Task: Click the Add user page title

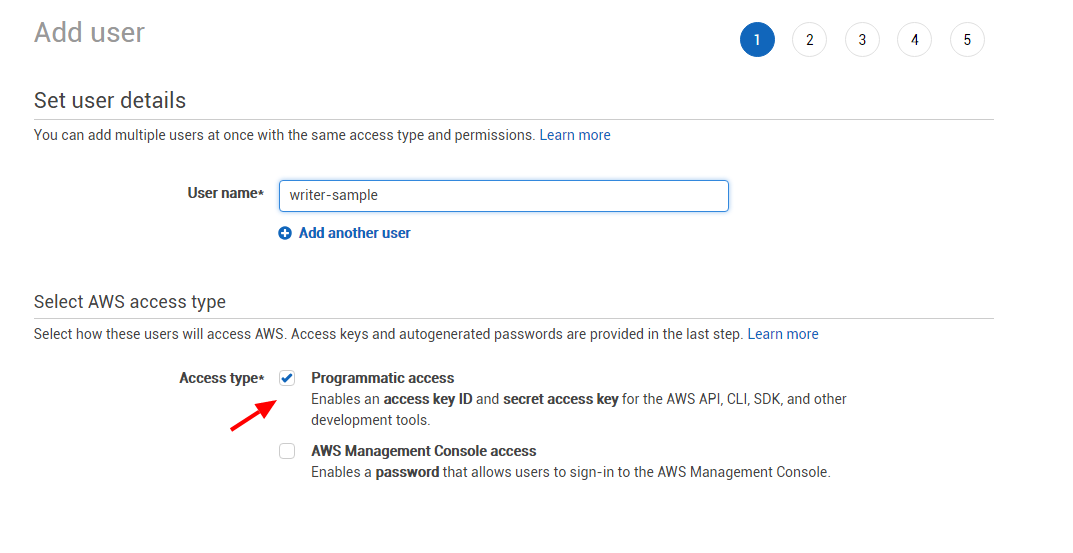Action: pyautogui.click(x=90, y=32)
